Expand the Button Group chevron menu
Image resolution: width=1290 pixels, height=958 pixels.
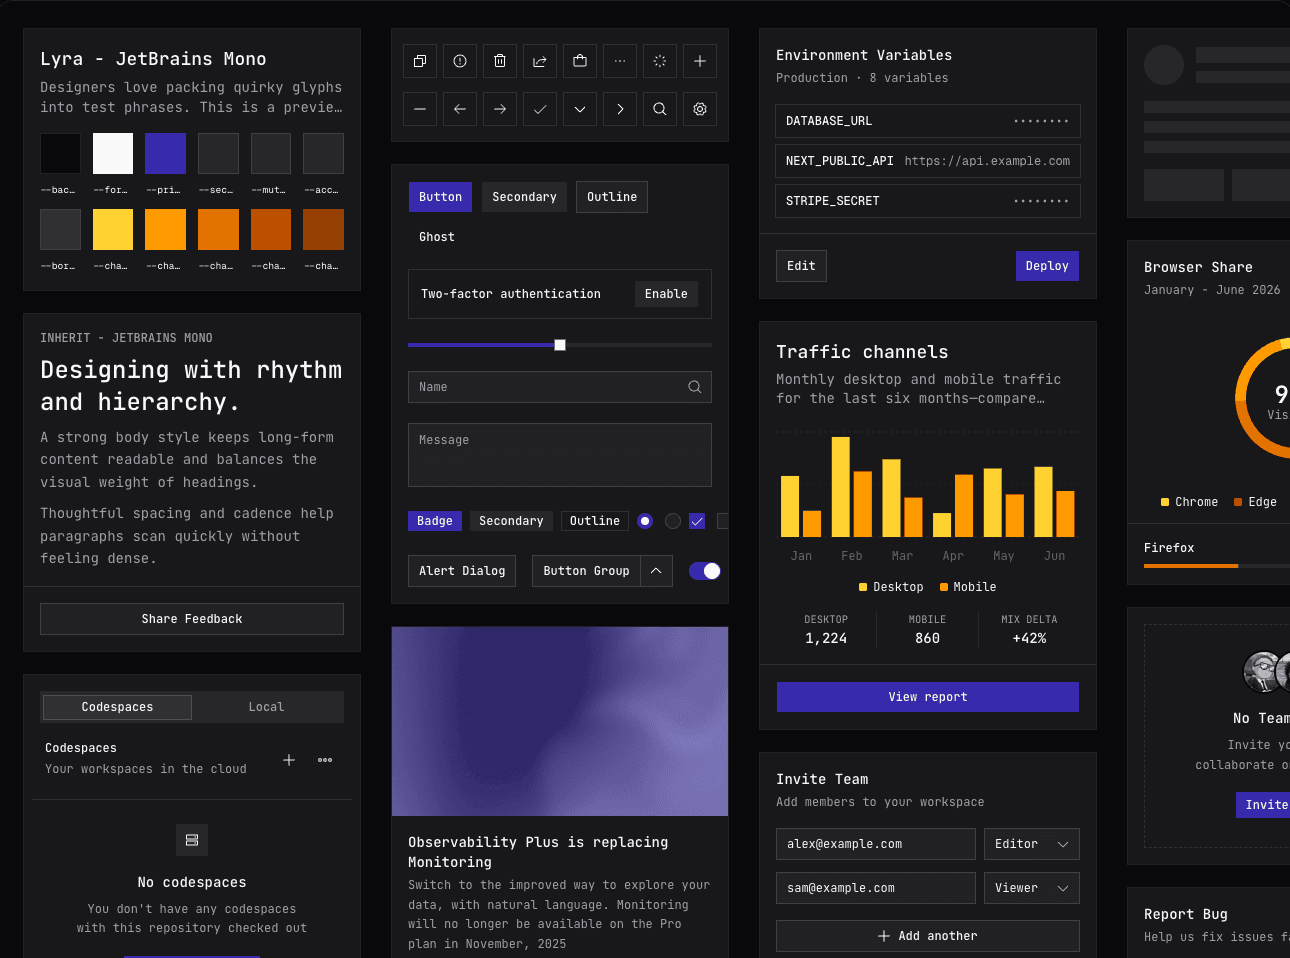pyautogui.click(x=656, y=571)
